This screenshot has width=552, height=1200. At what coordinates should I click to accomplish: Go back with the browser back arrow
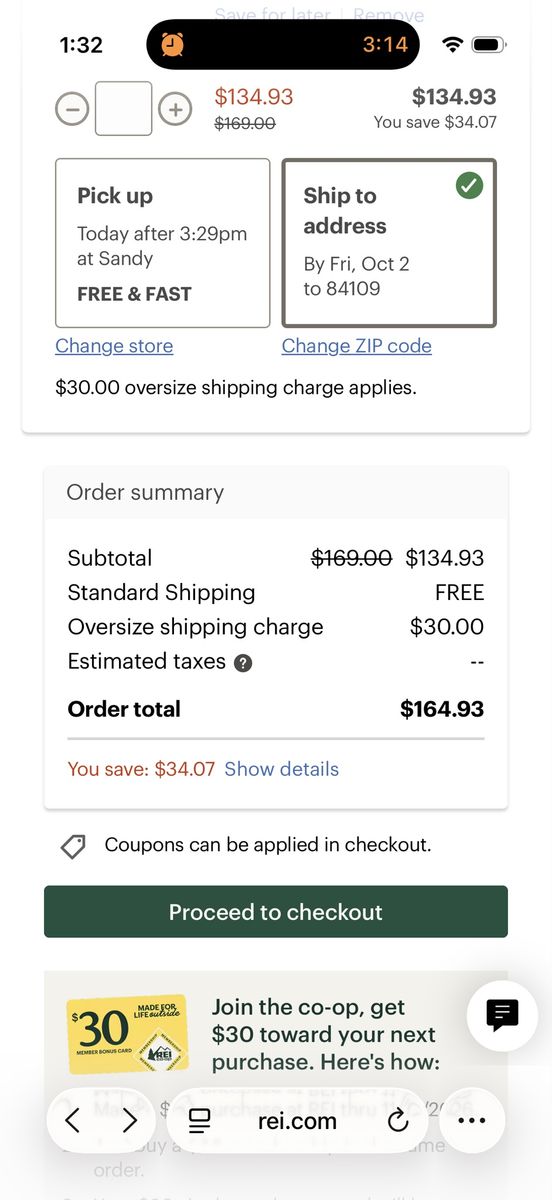click(72, 1121)
